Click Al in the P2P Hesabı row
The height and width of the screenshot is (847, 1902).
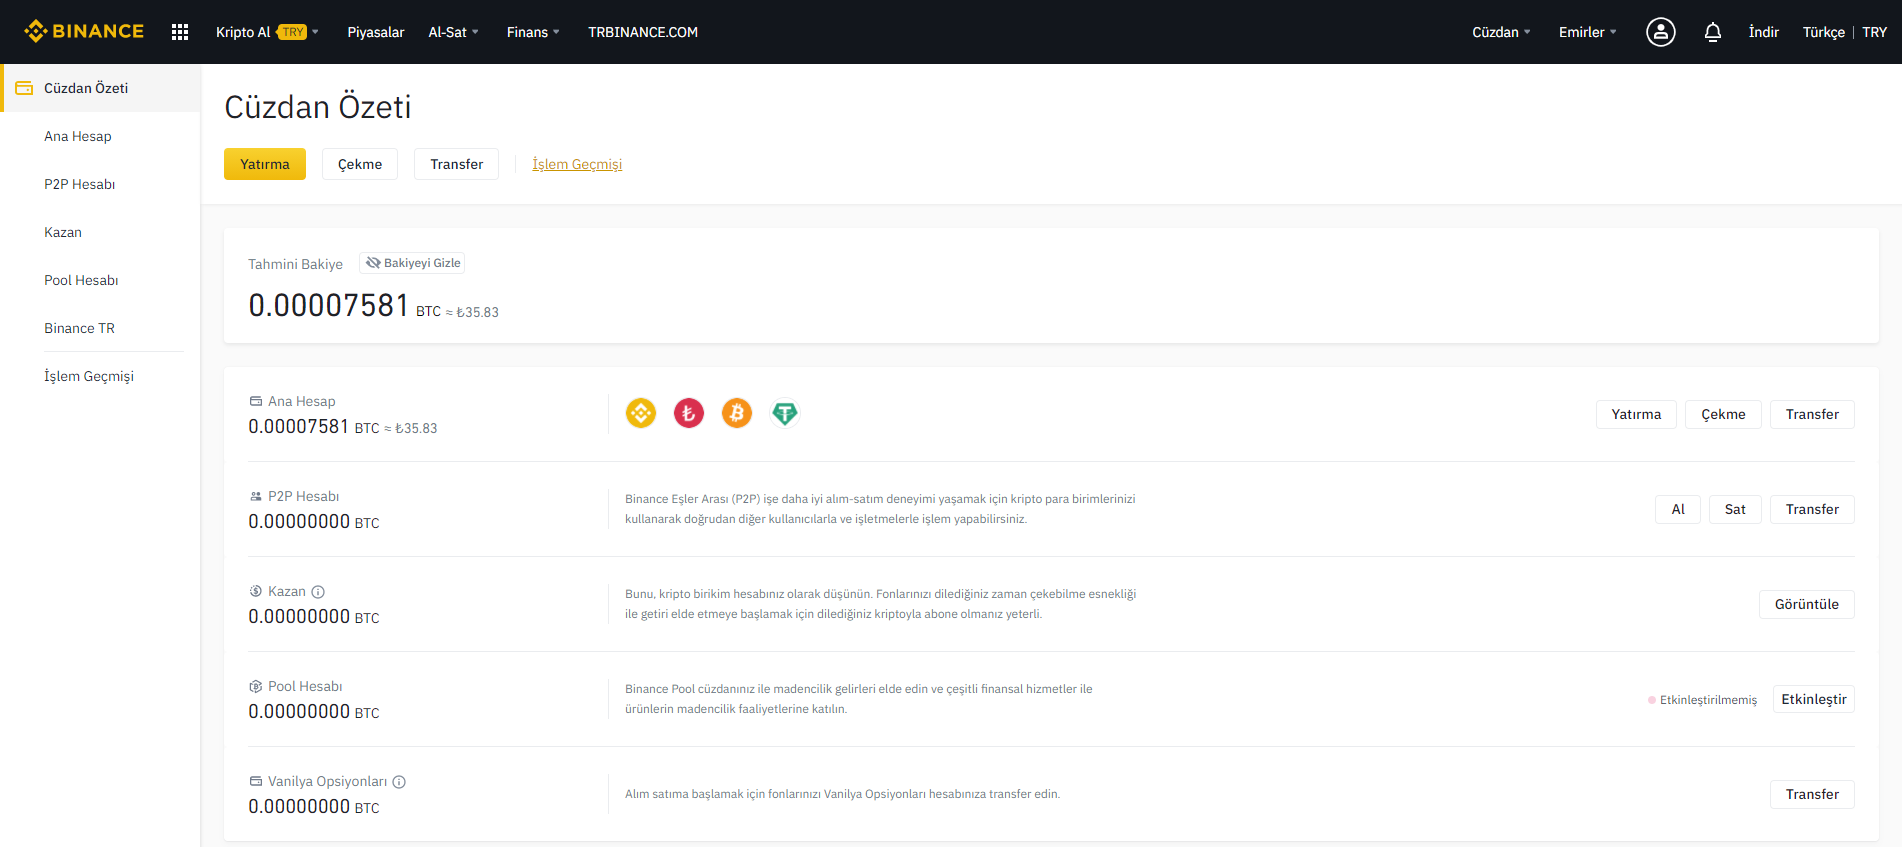(1678, 509)
